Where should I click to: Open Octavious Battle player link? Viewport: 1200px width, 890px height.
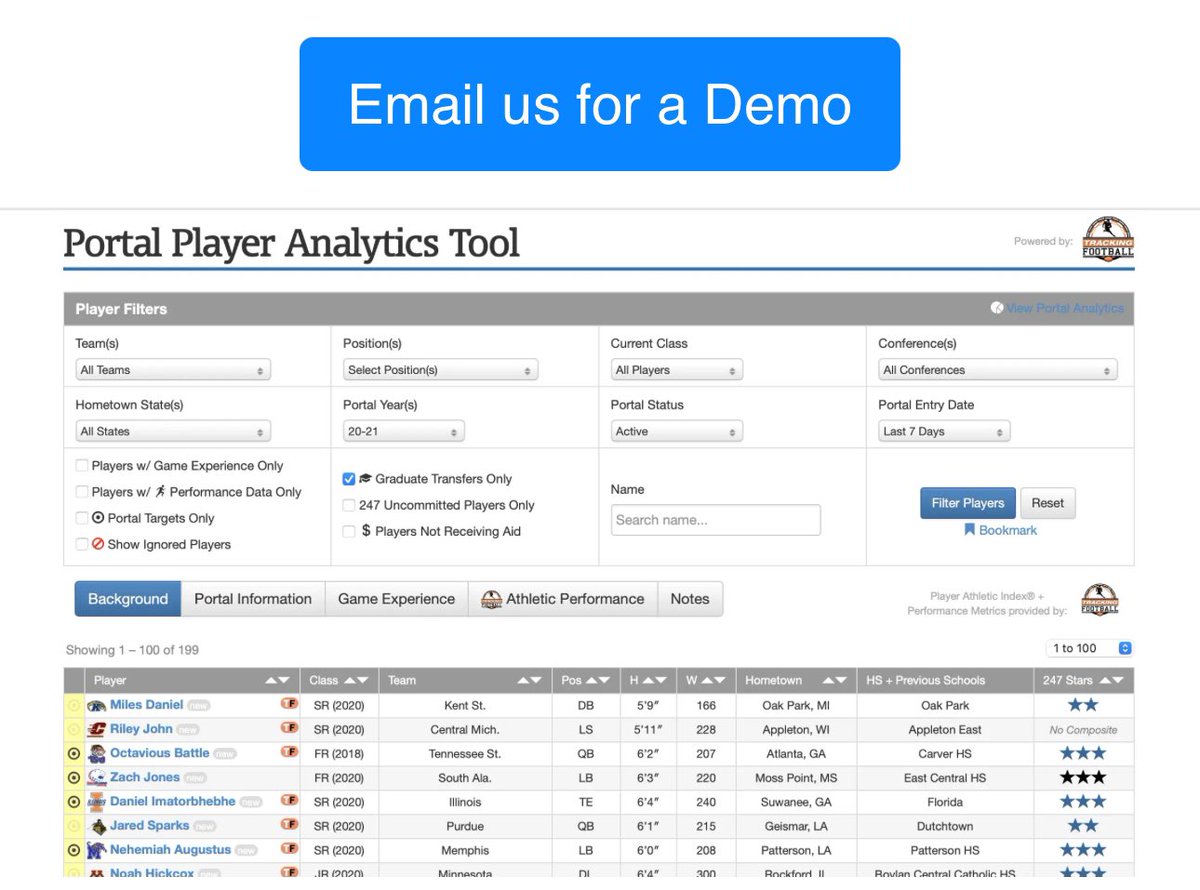[160, 752]
